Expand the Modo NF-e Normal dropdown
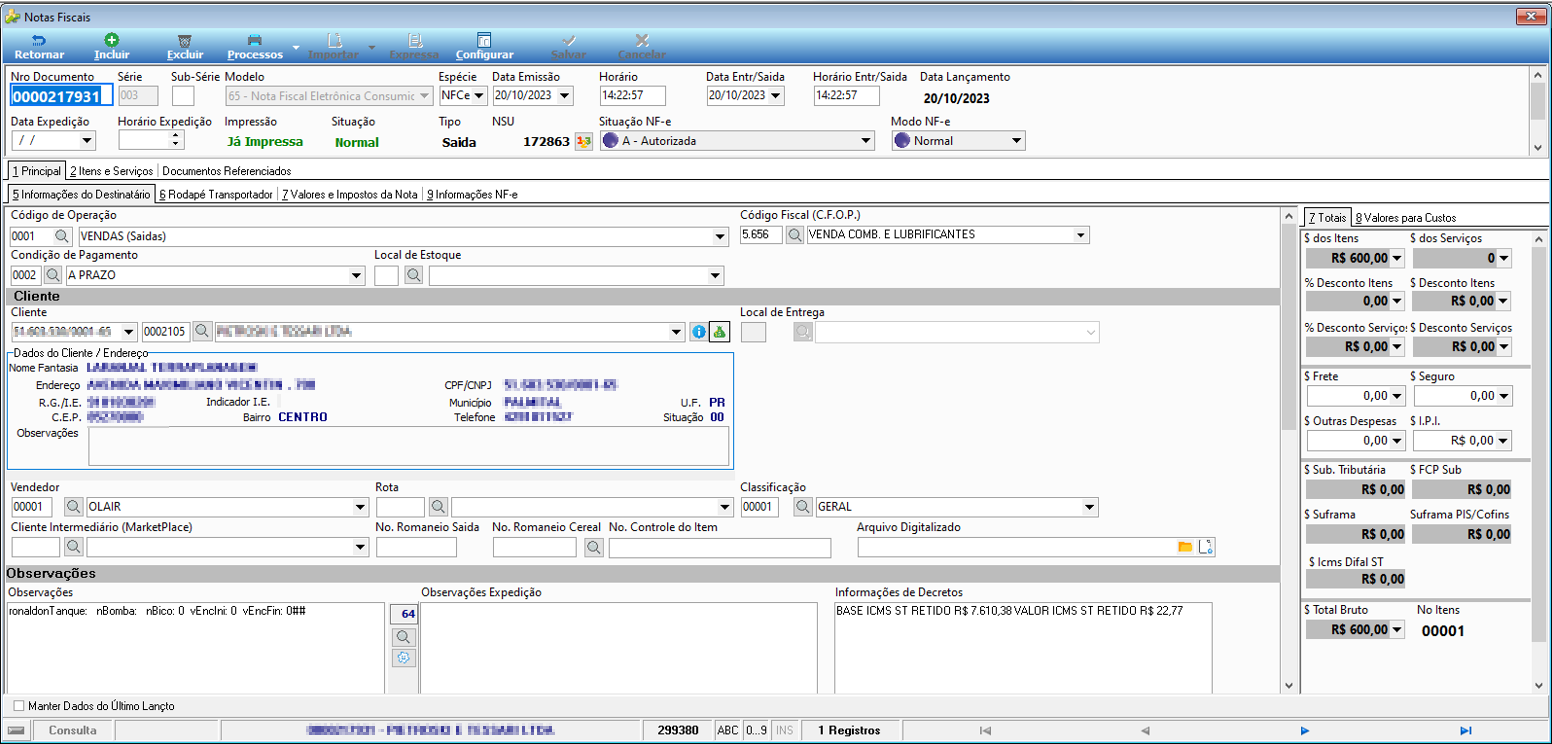This screenshot has height=744, width=1552. pos(1017,141)
